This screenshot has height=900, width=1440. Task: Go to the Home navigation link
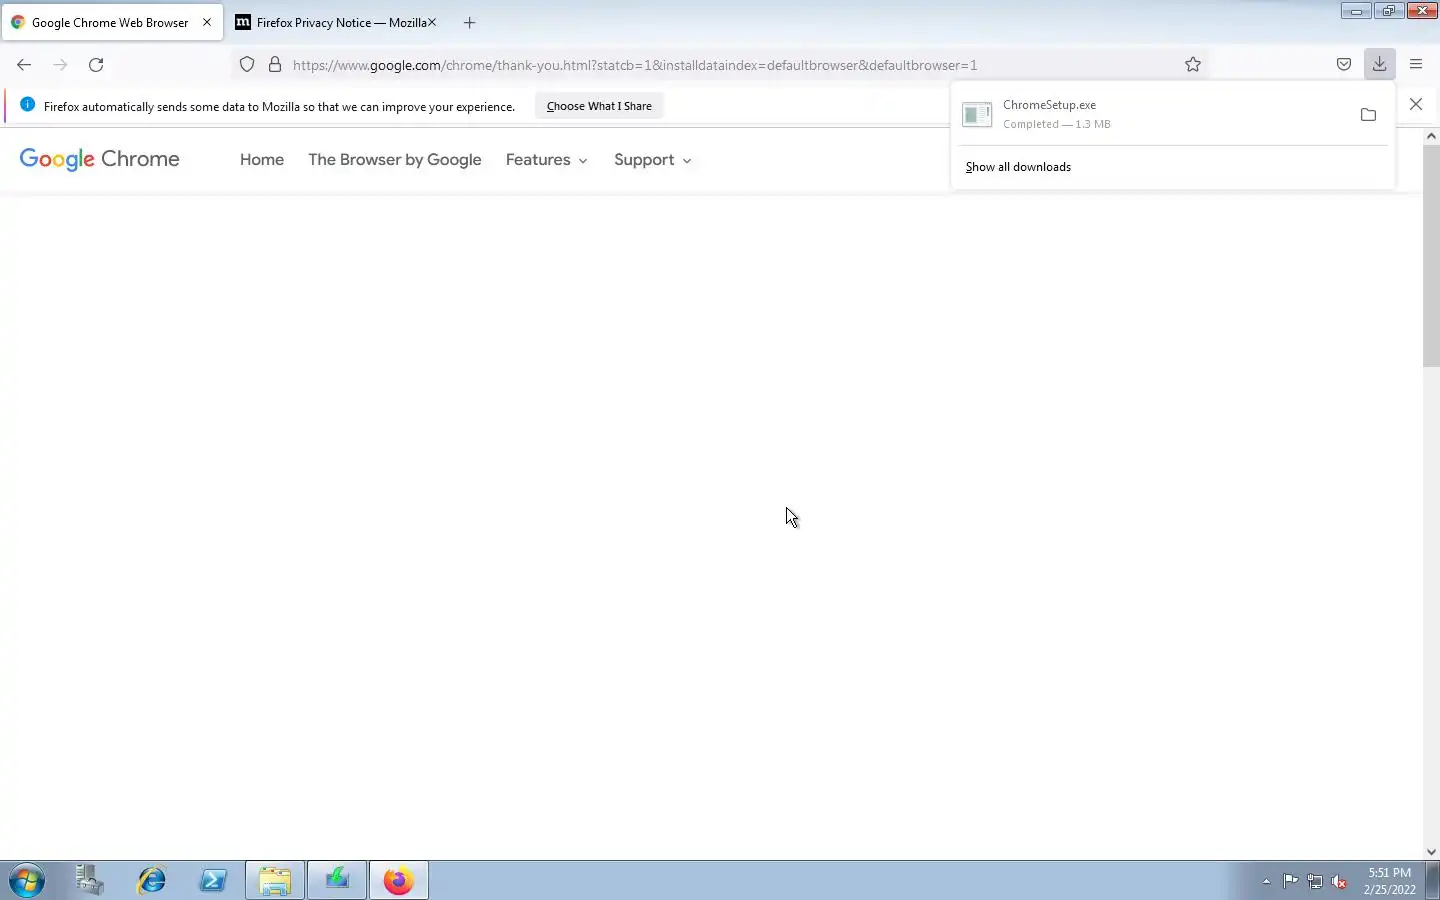point(262,160)
